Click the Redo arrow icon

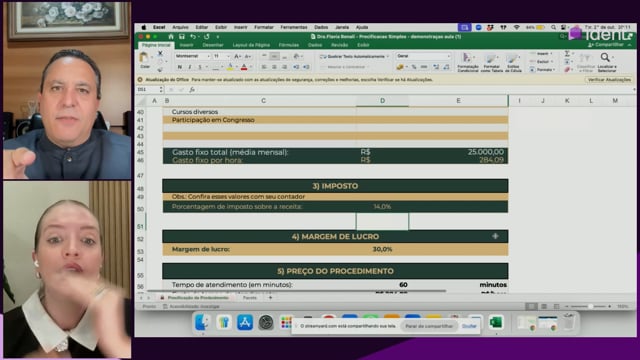(x=207, y=37)
